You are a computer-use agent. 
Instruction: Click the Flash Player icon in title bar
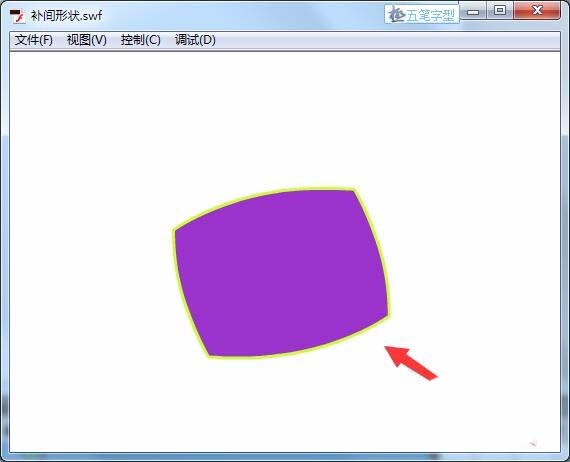click(x=17, y=16)
